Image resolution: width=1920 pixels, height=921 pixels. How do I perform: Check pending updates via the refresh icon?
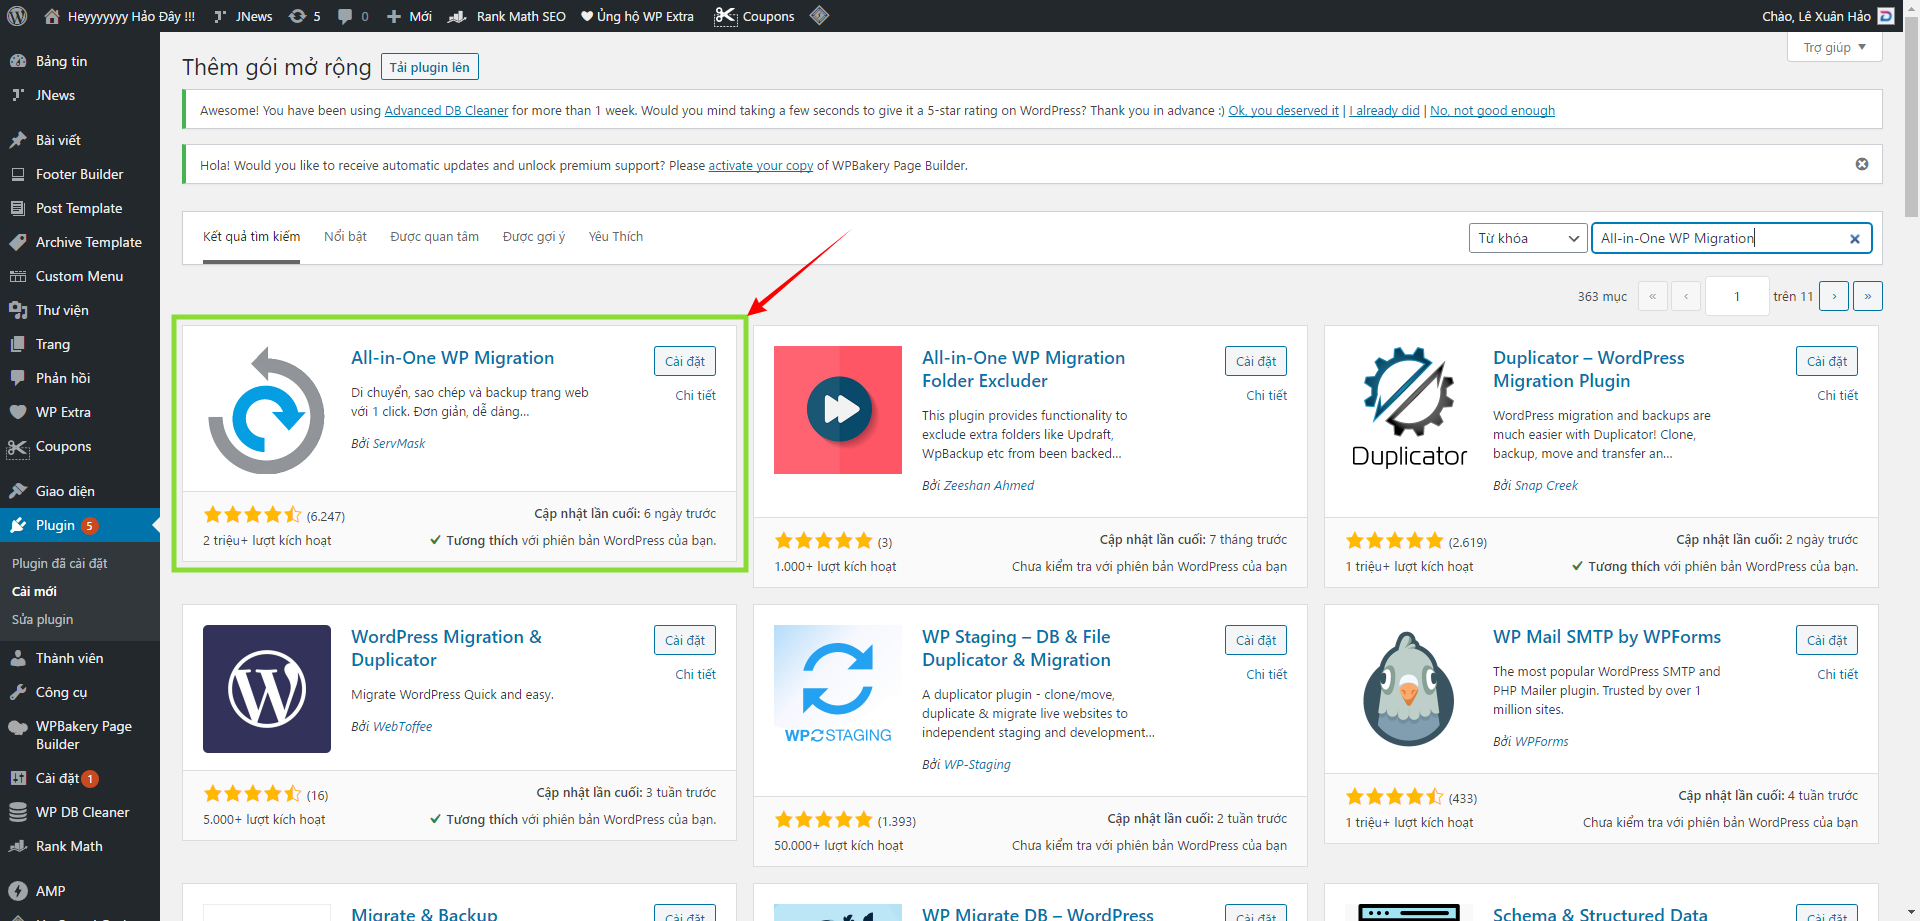[x=297, y=16]
